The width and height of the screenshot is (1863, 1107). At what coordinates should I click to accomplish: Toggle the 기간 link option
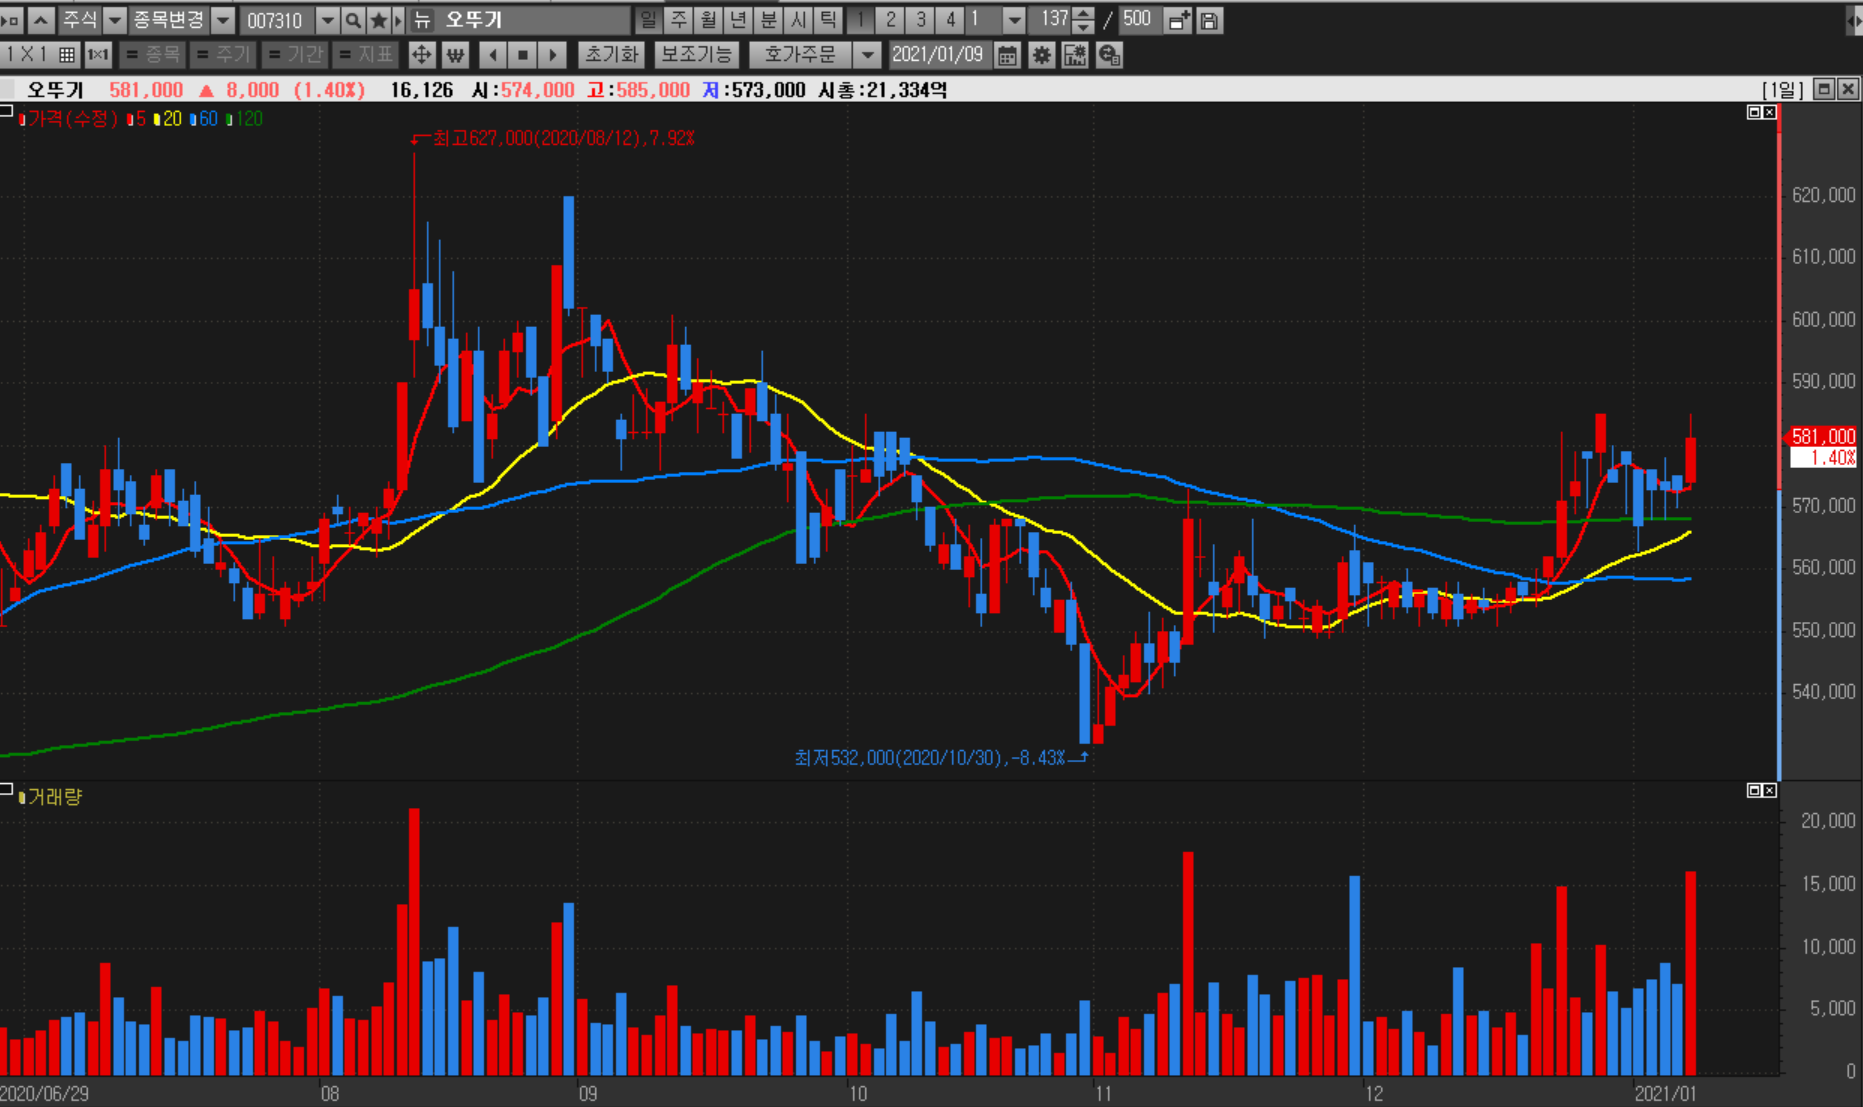[294, 55]
